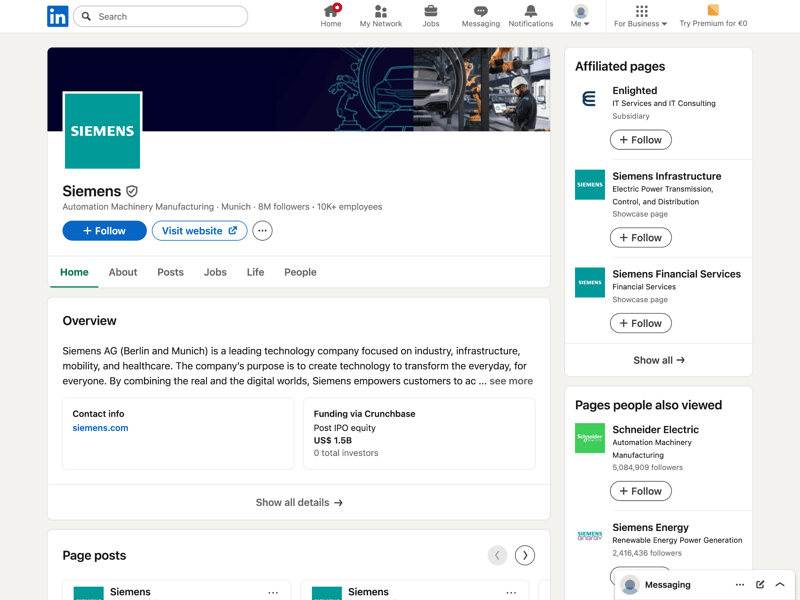Click the compose new message icon
800x600 pixels.
tap(760, 585)
